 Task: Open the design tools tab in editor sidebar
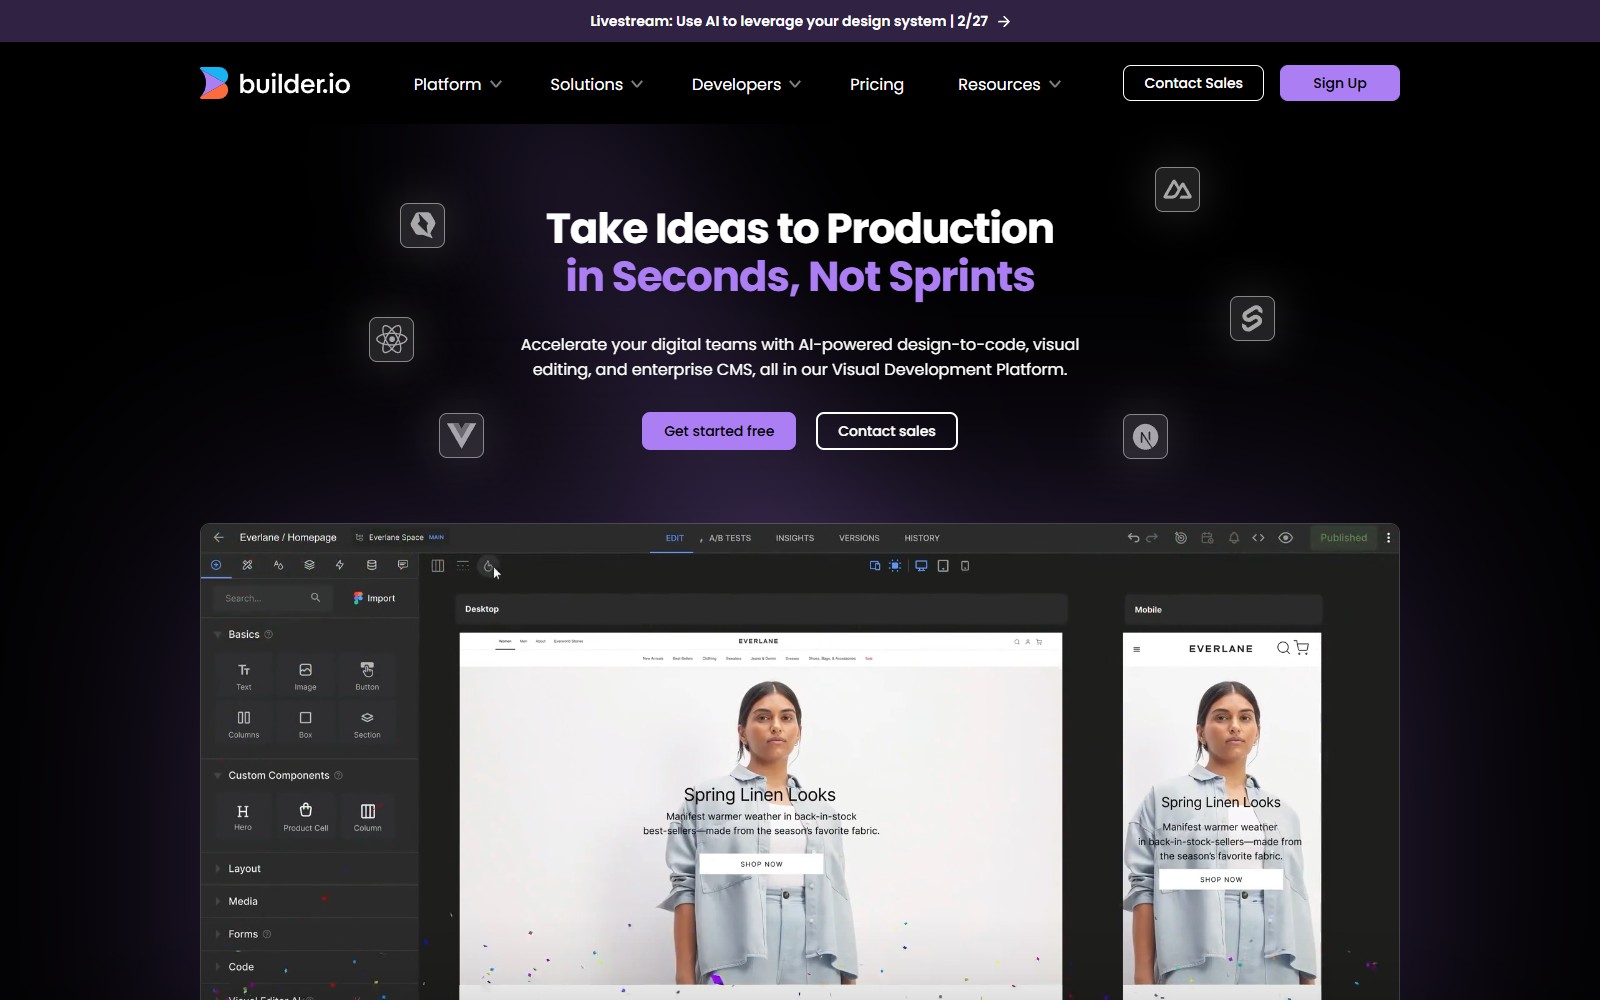tap(247, 565)
